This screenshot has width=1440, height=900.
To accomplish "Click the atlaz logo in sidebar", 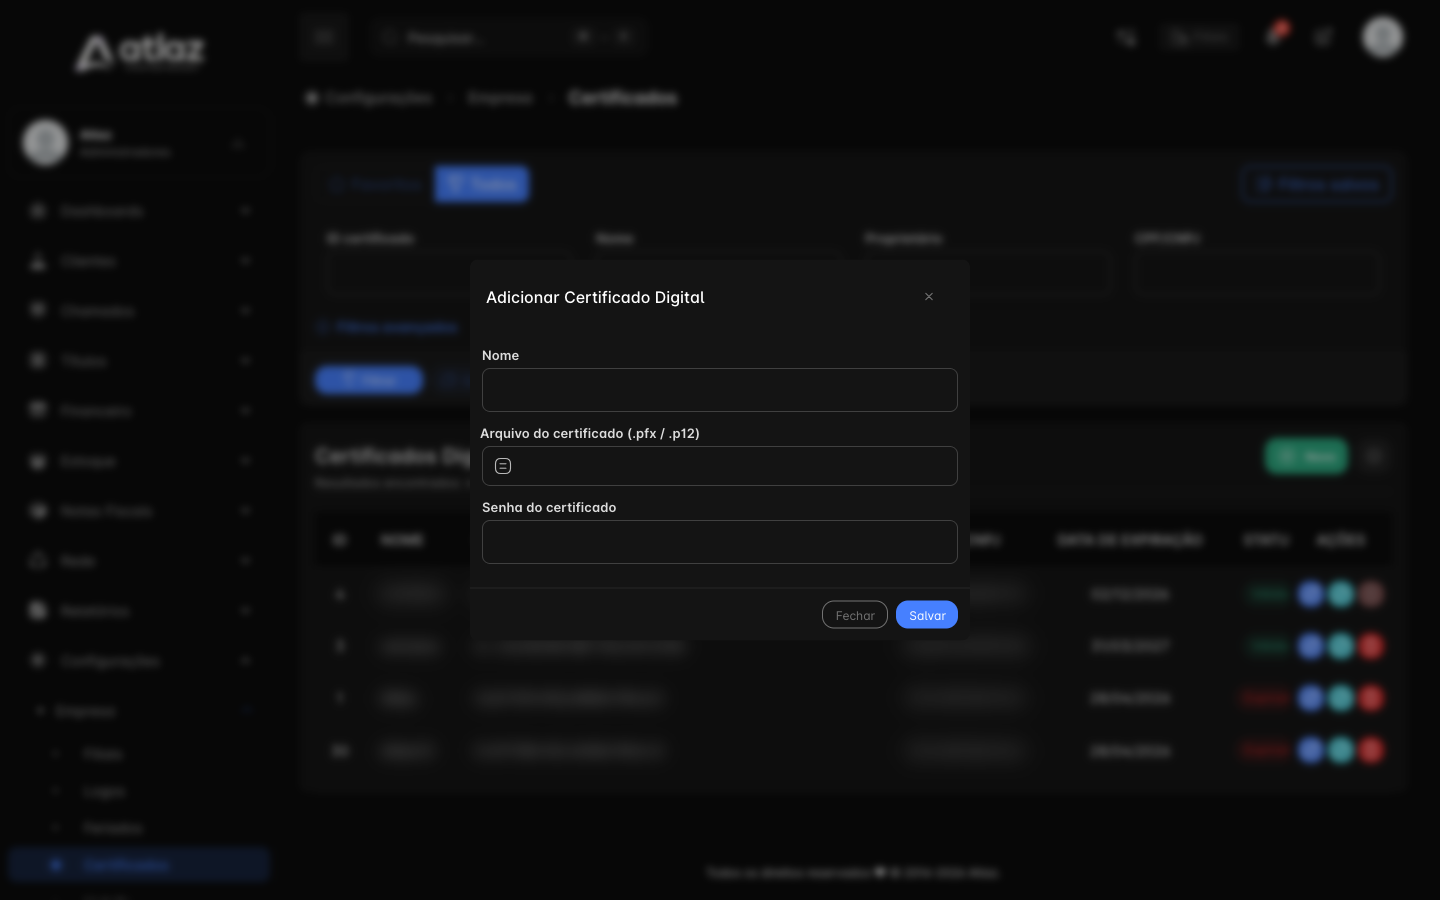I will [x=140, y=52].
